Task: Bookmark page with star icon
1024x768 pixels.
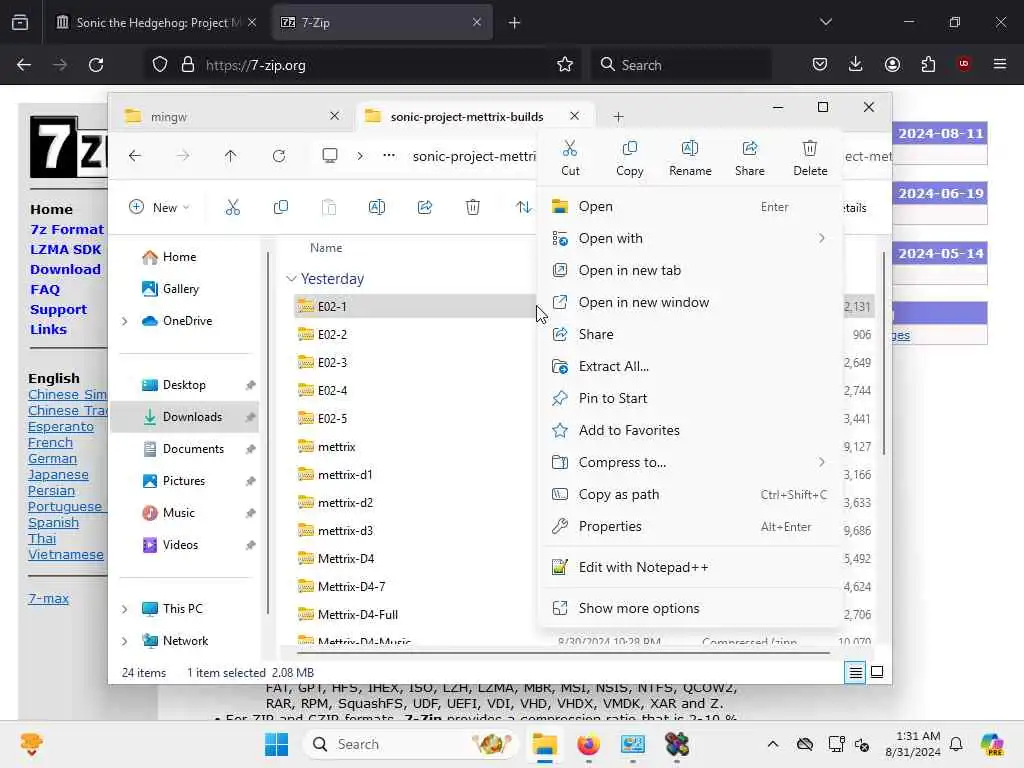Action: (565, 65)
